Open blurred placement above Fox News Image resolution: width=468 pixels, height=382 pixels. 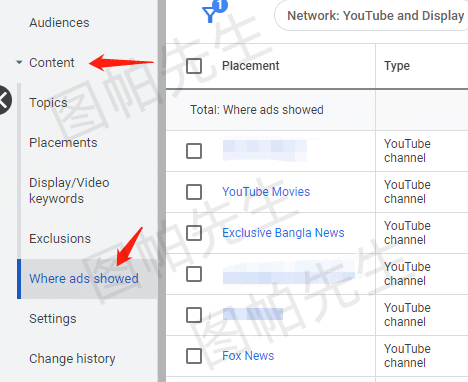(x=253, y=314)
